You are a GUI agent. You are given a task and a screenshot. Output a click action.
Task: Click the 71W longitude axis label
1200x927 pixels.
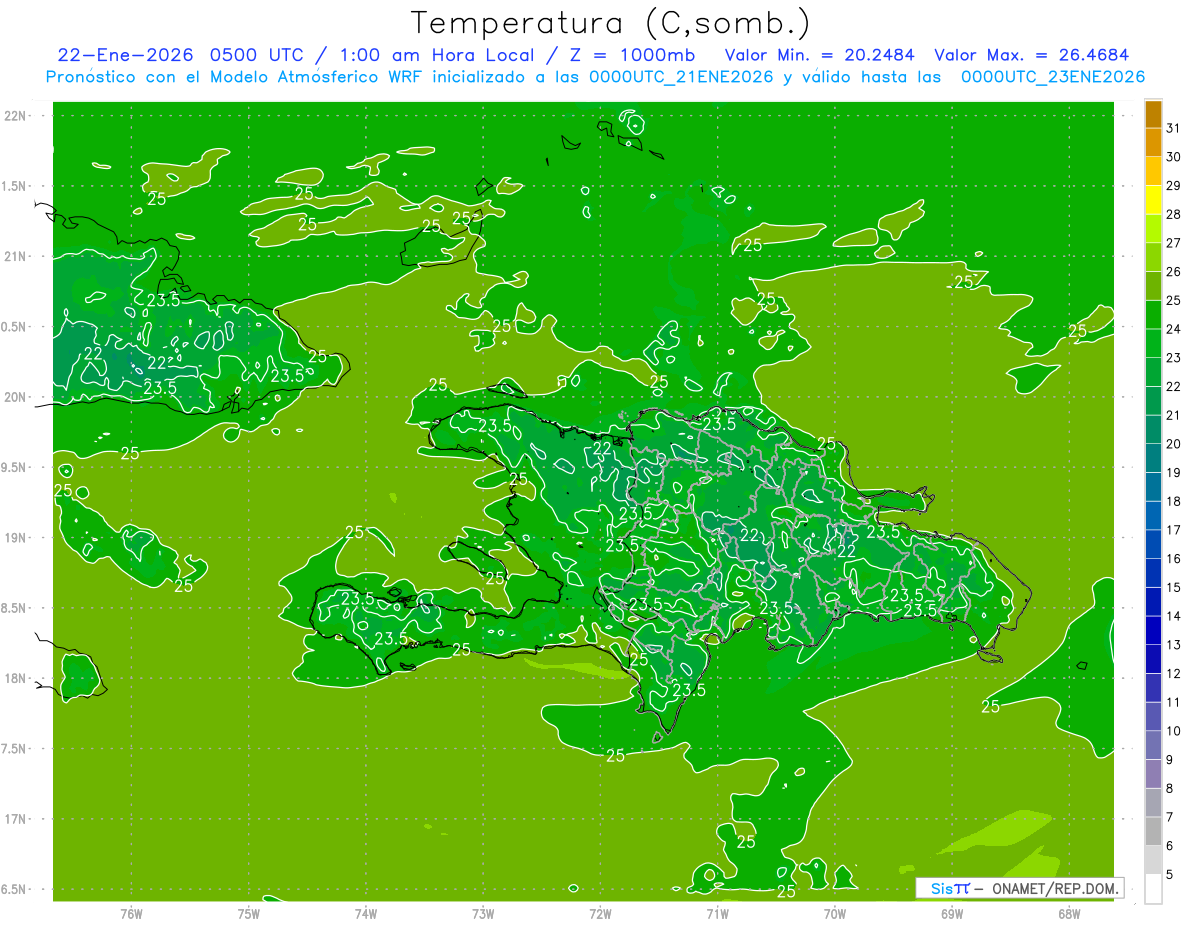pos(717,914)
